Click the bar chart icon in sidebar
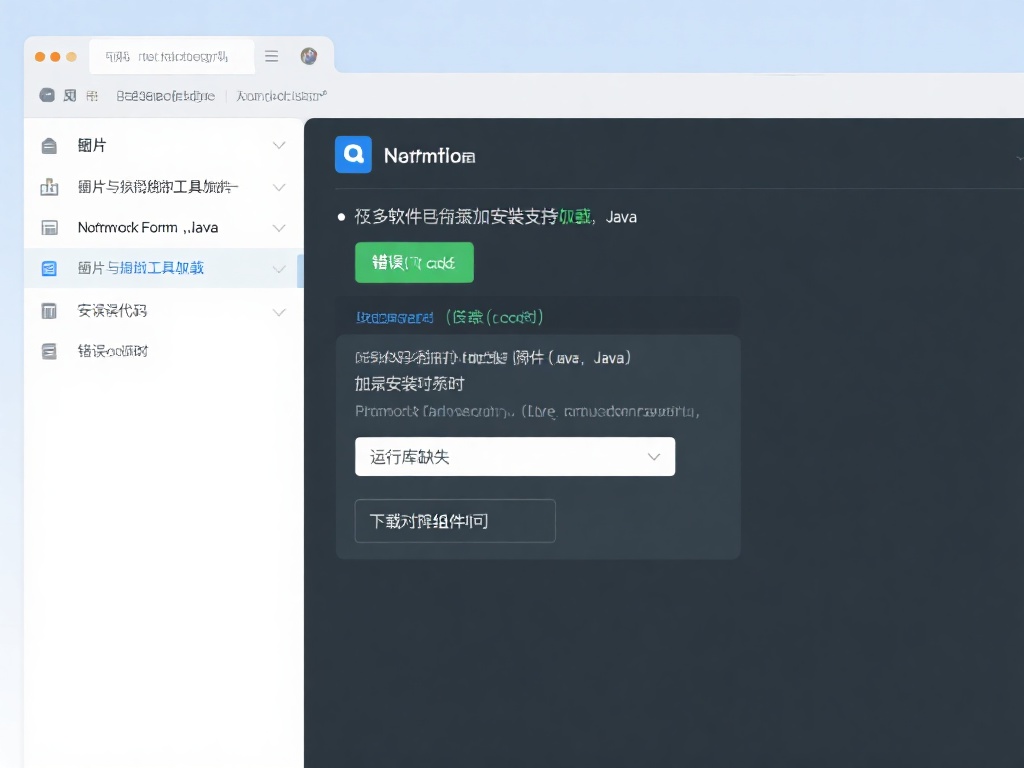 (x=49, y=187)
